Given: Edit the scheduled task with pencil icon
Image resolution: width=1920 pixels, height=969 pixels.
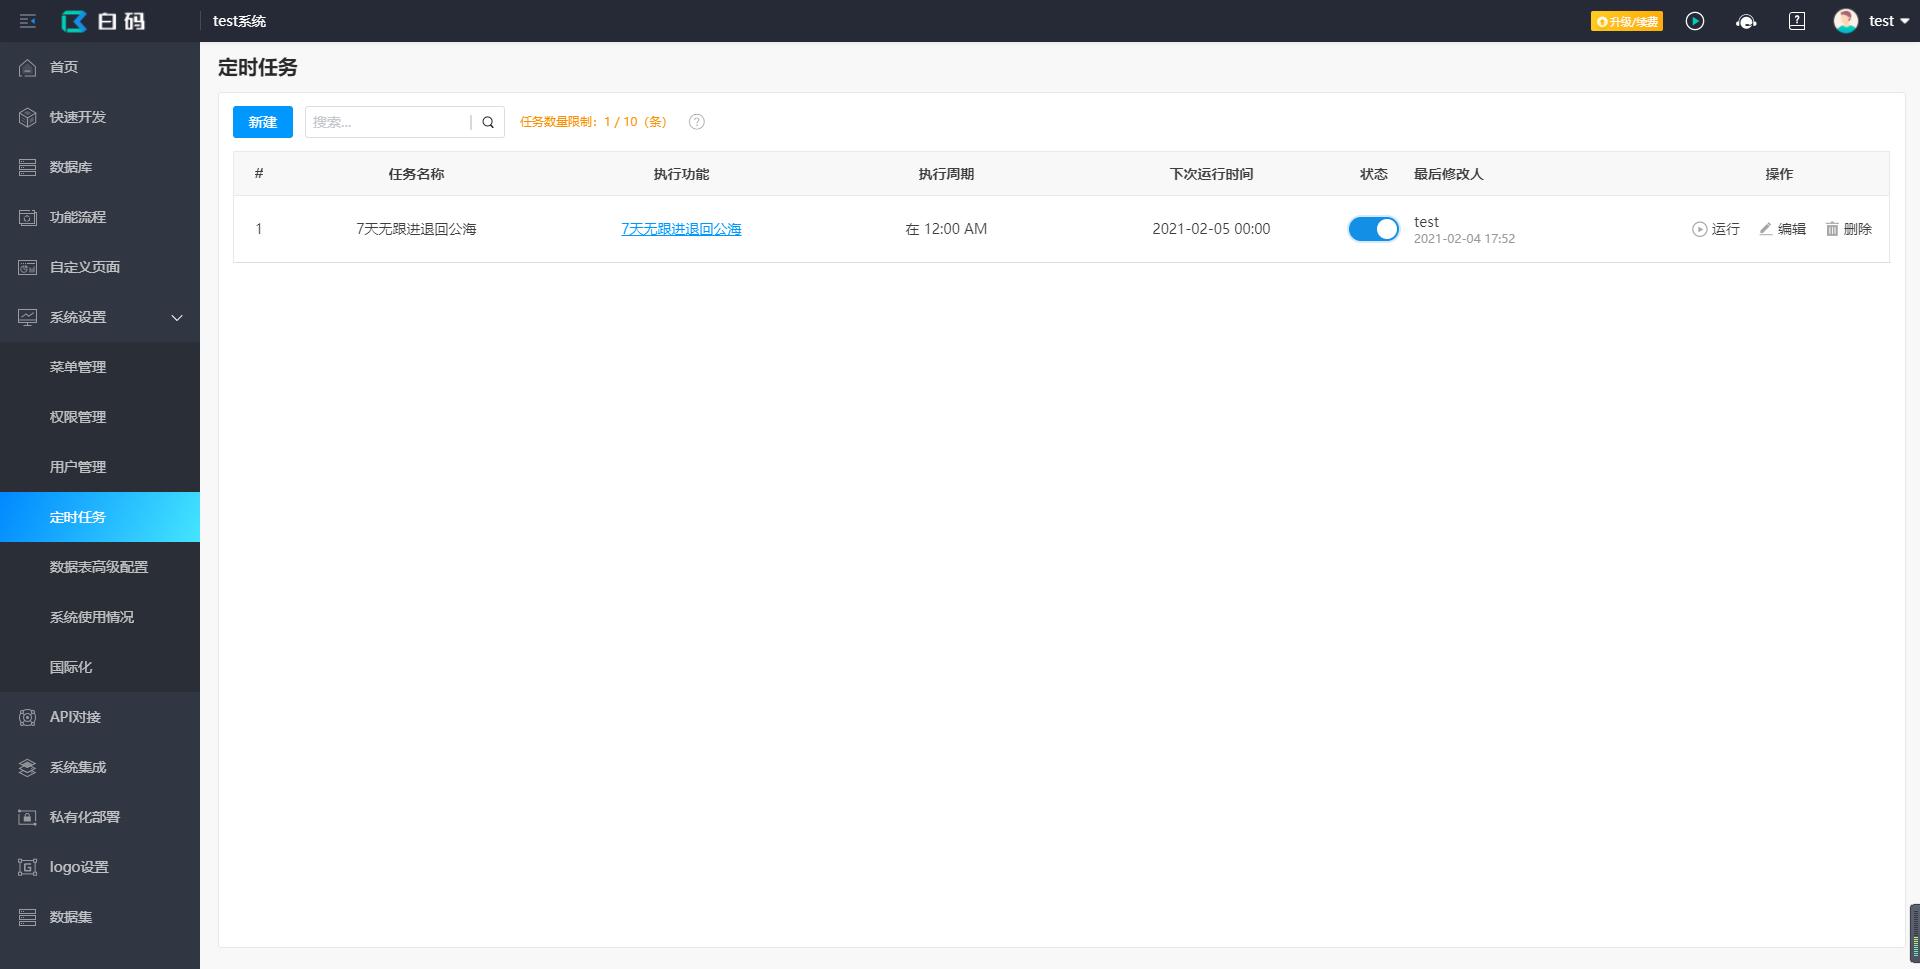Looking at the screenshot, I should point(1783,229).
